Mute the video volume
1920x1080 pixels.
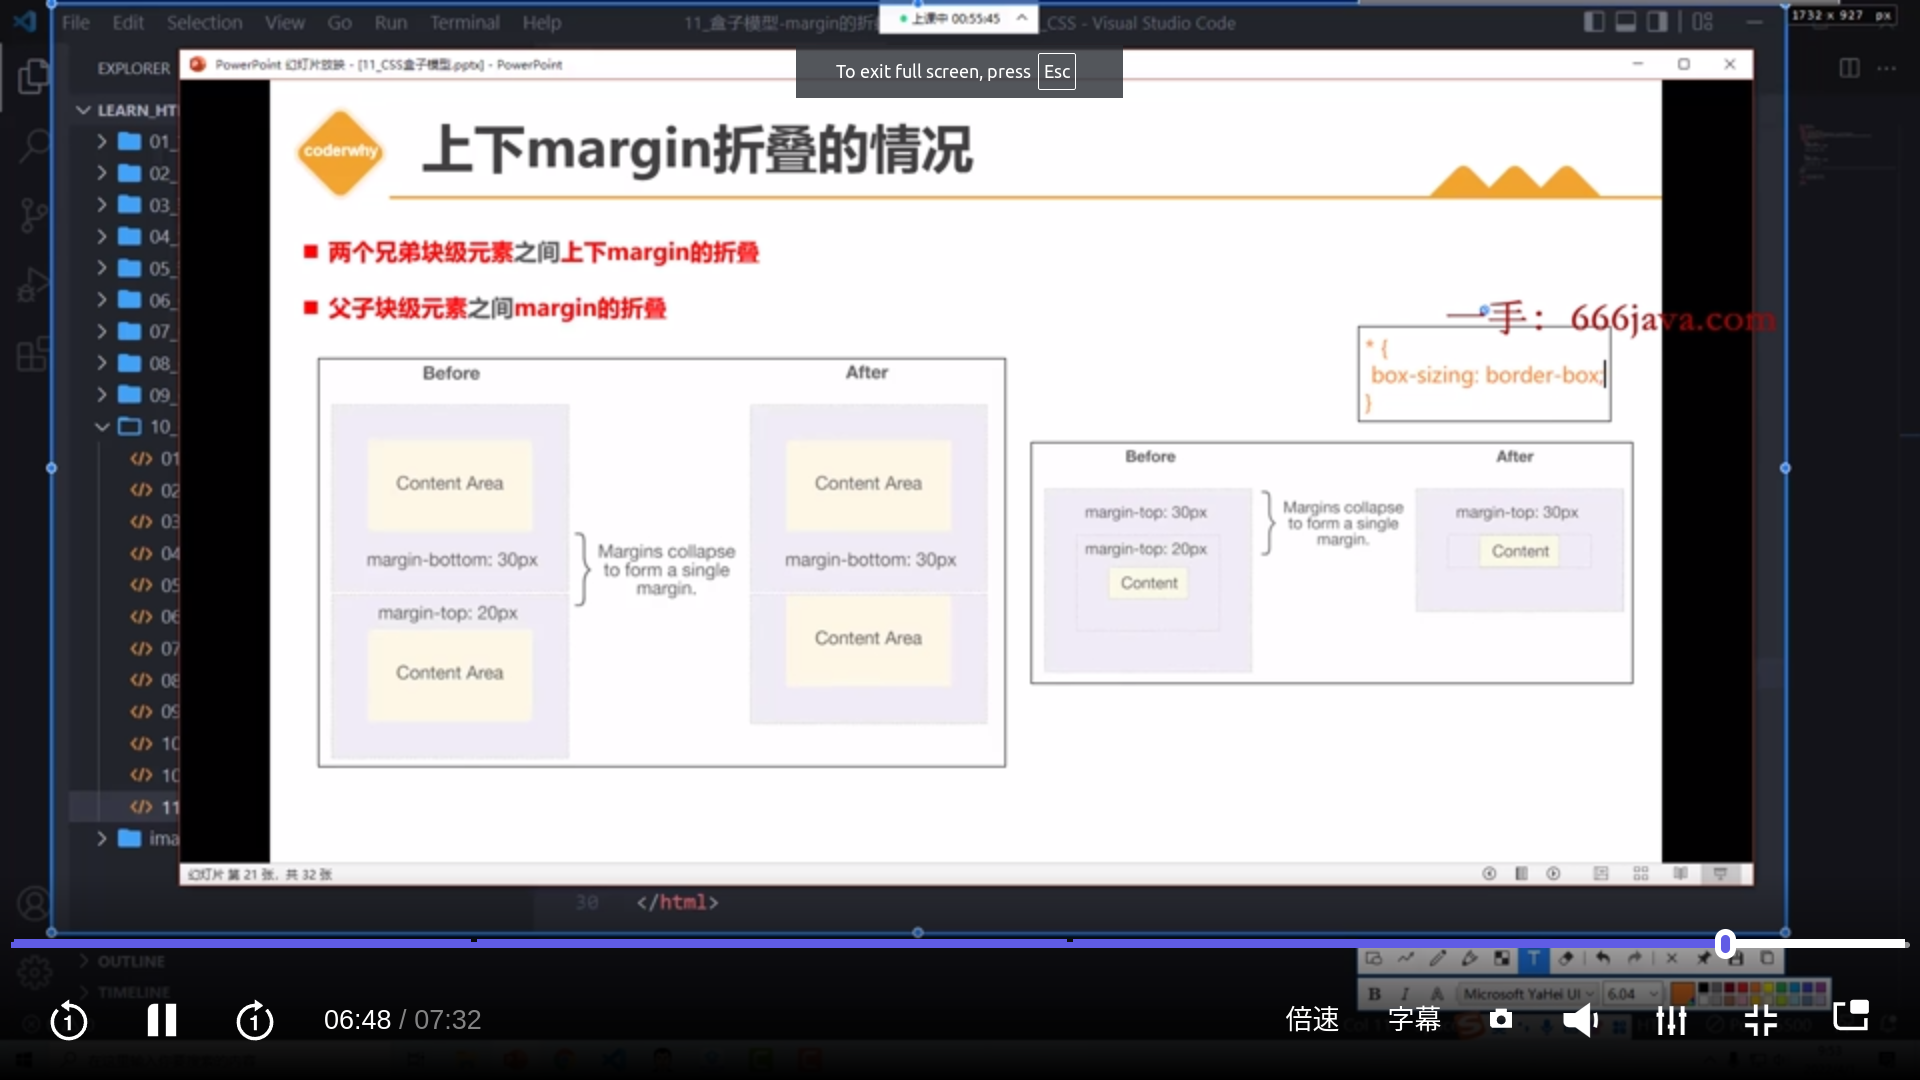[1580, 1020]
